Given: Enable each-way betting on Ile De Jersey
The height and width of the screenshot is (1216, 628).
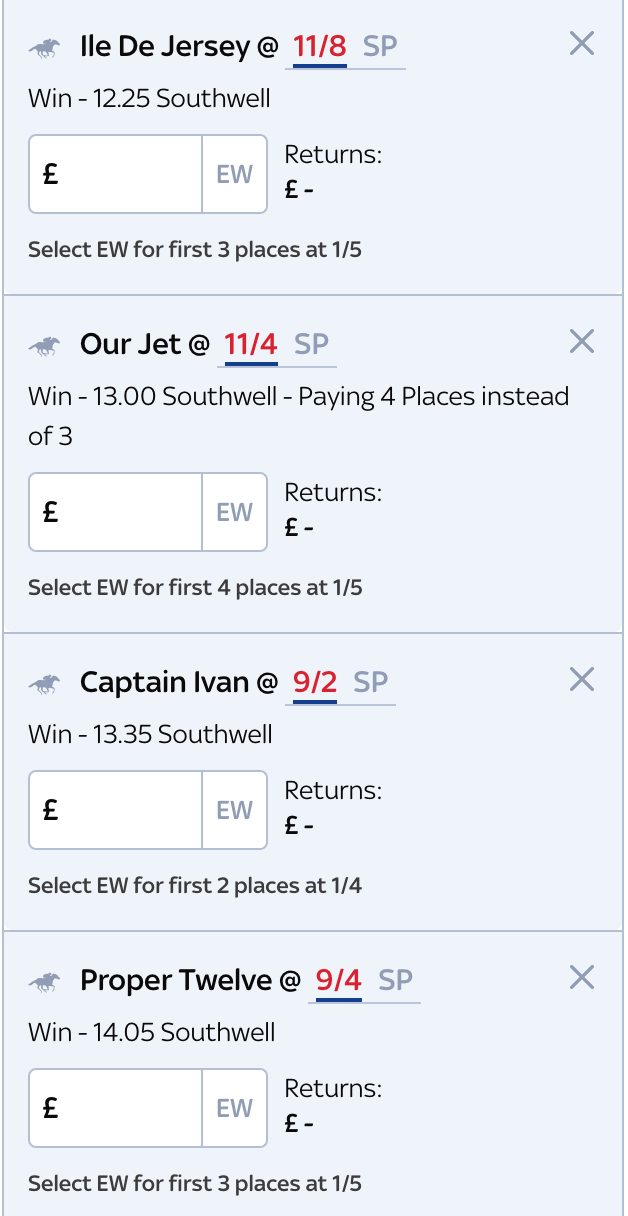Looking at the screenshot, I should click(238, 173).
